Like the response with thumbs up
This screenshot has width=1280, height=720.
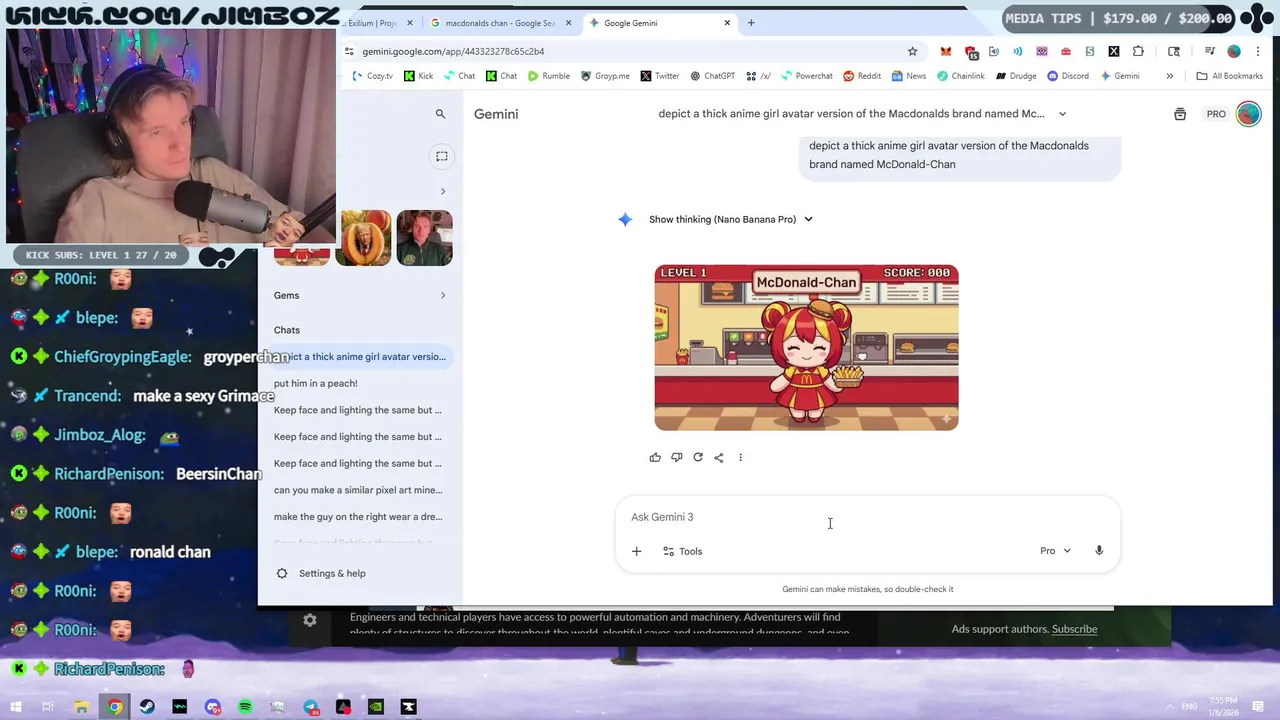(x=655, y=457)
